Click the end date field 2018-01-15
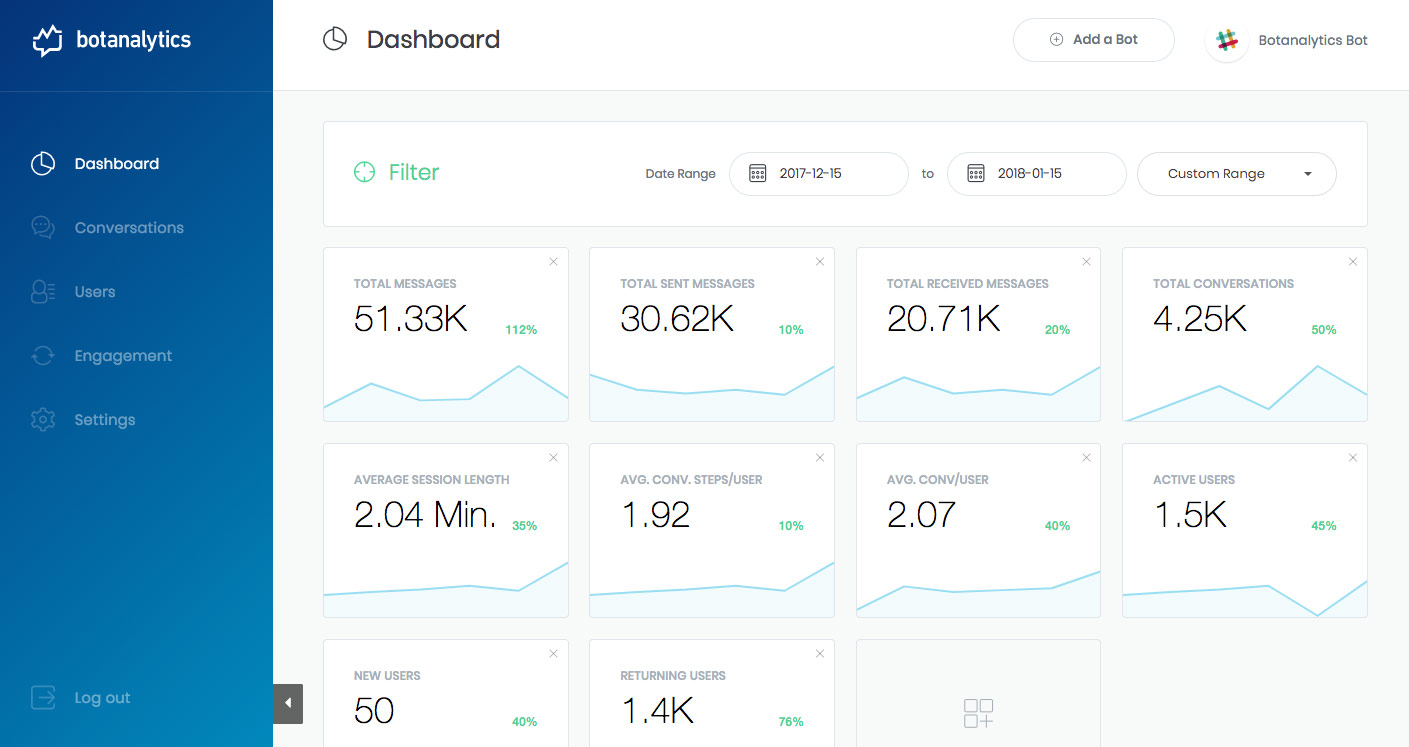 (x=1037, y=174)
